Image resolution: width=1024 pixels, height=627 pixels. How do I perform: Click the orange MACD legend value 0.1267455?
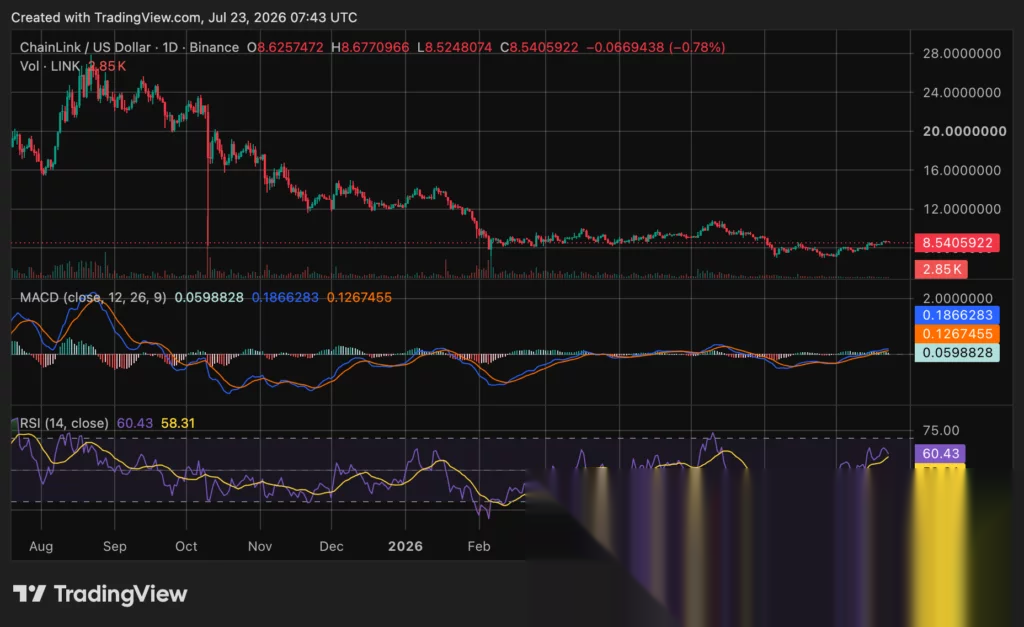tap(359, 297)
